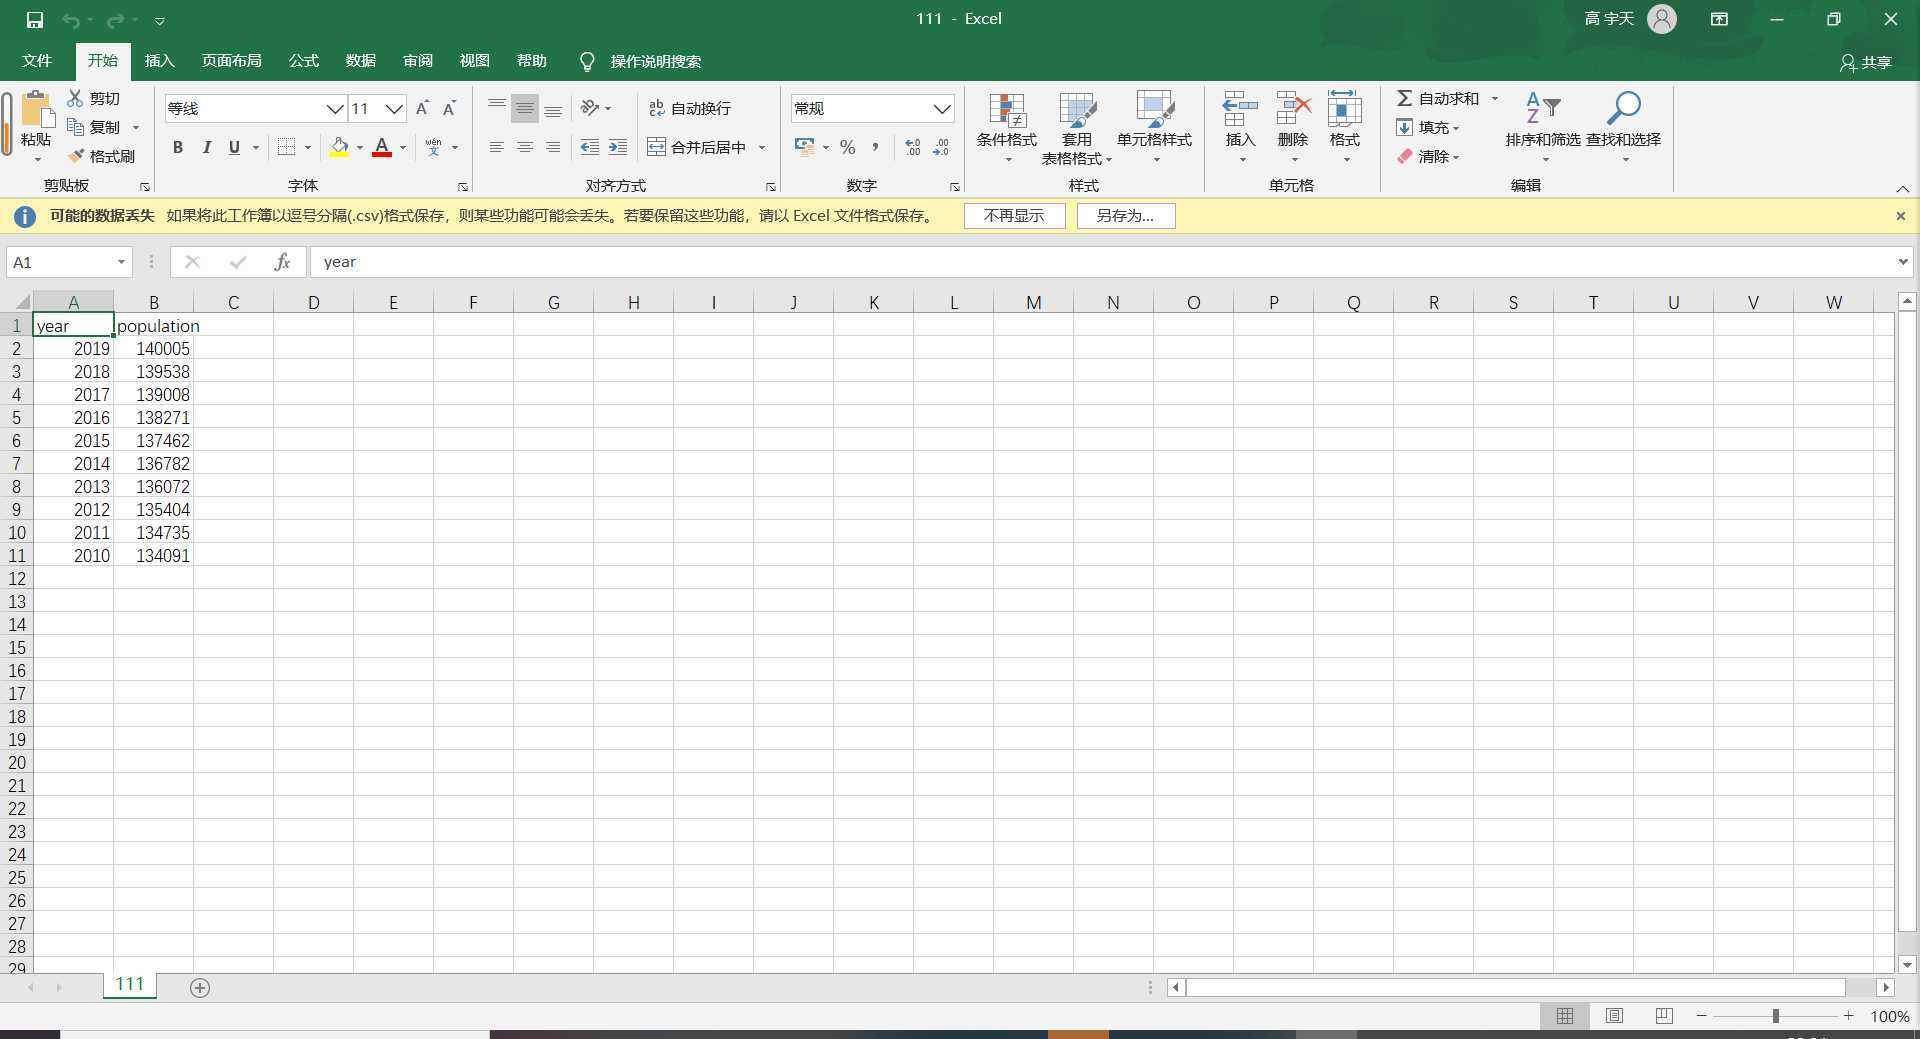Click the increase indent icon
This screenshot has width=1920, height=1039.
tap(618, 147)
